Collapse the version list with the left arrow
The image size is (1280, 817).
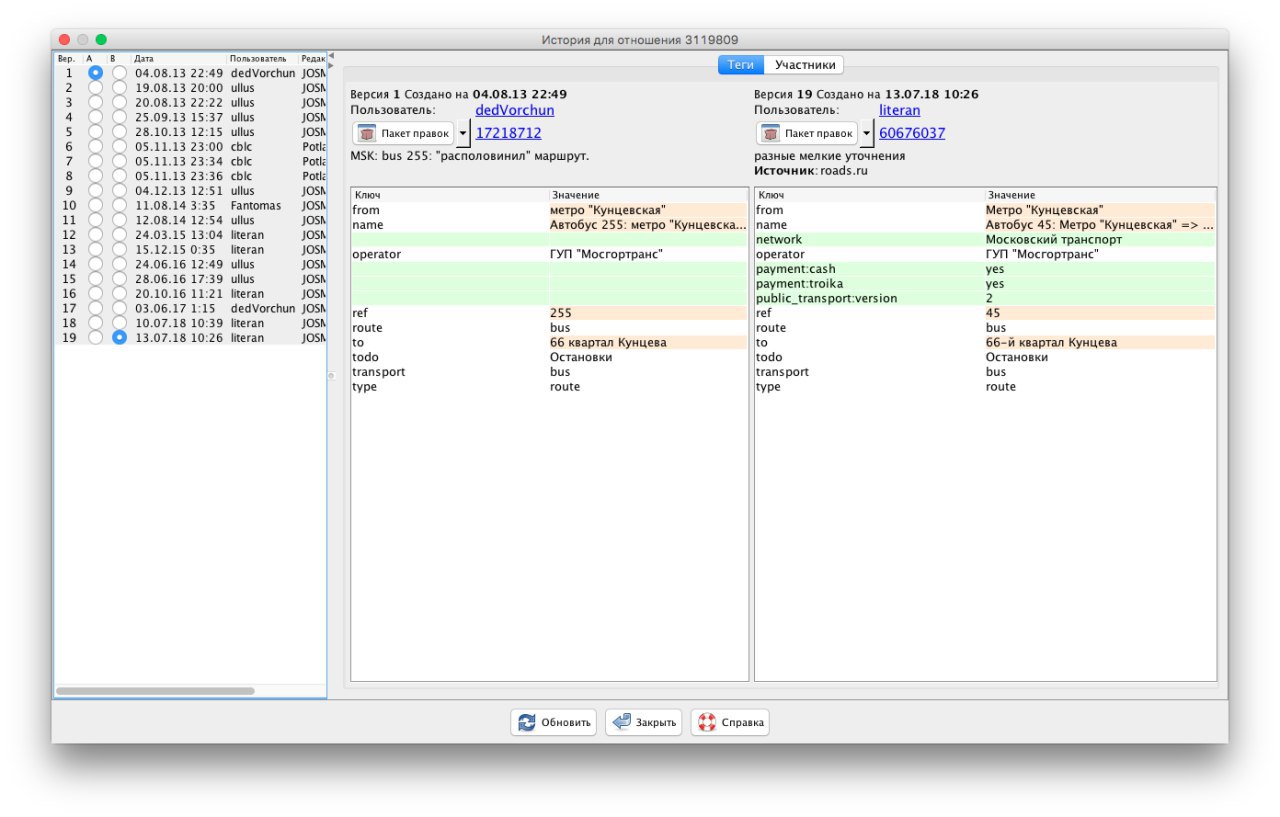331,55
